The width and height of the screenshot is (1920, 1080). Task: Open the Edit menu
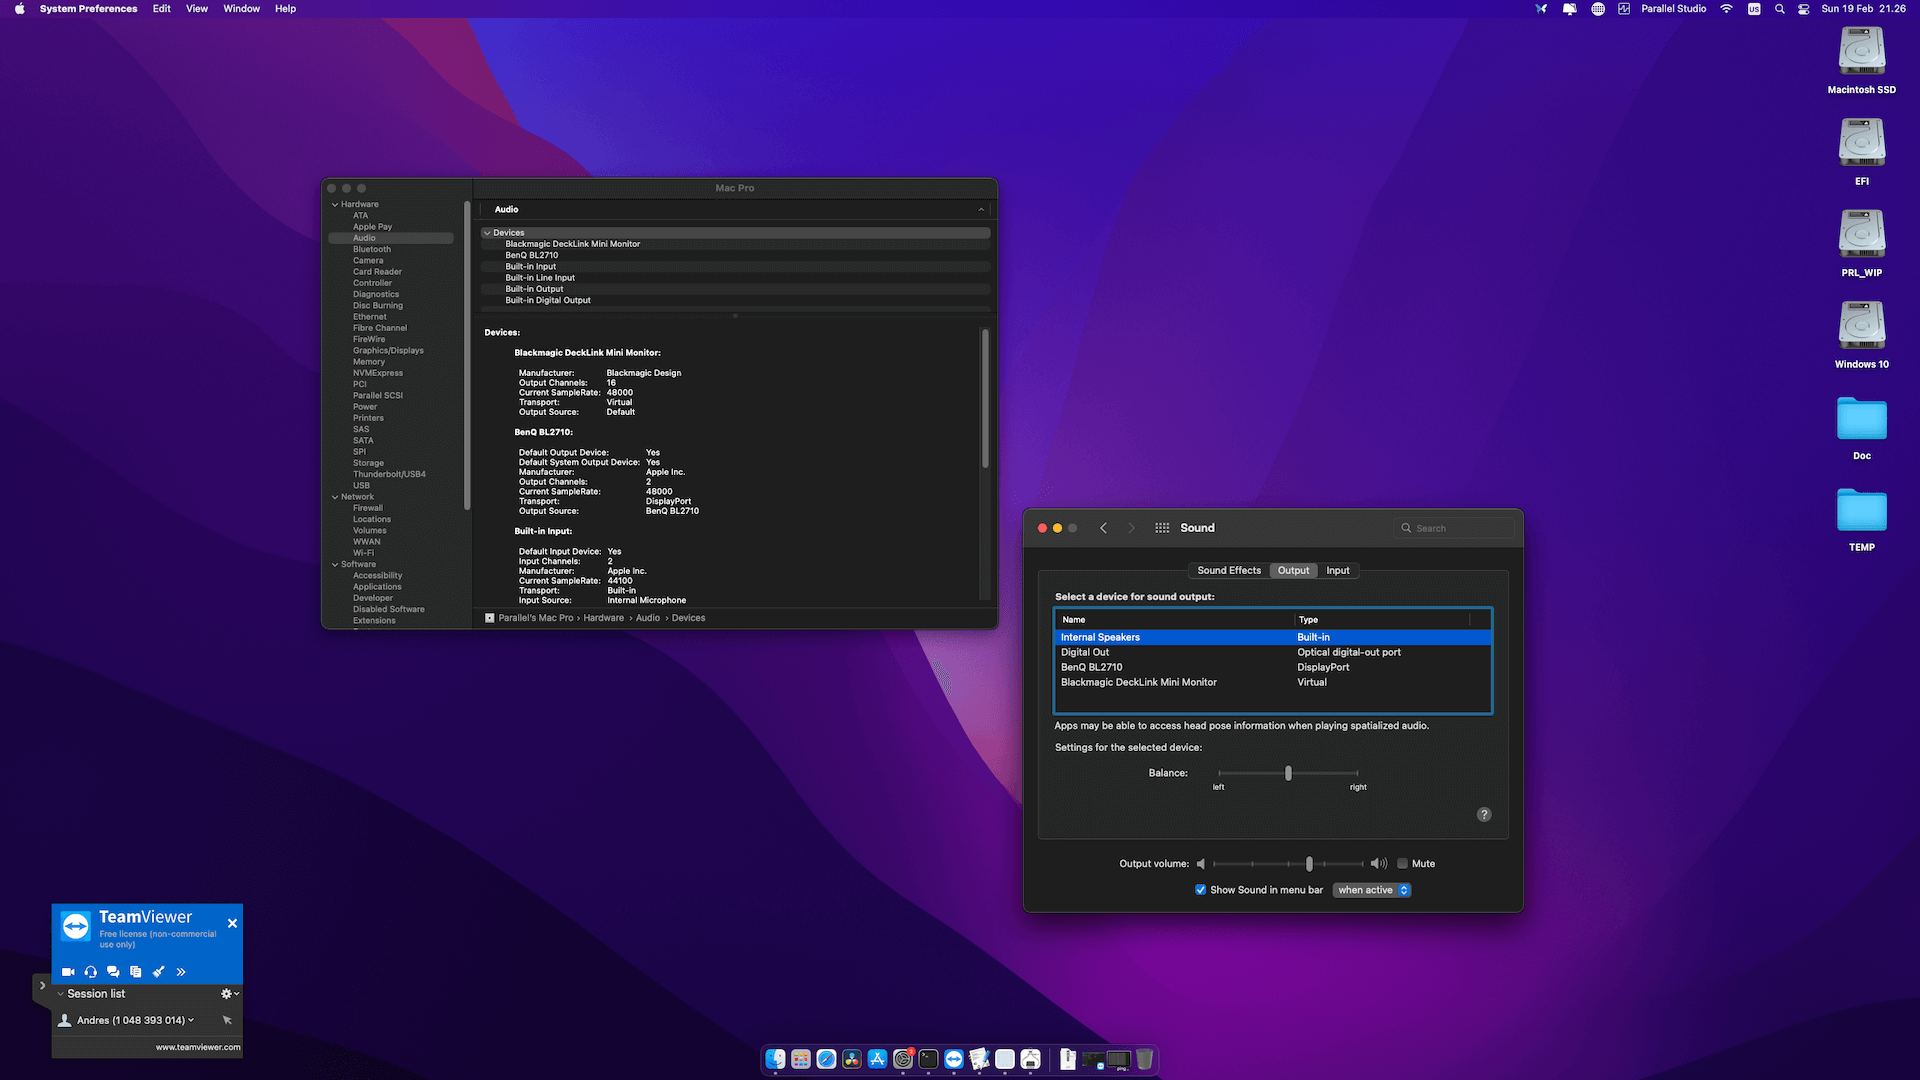161,9
